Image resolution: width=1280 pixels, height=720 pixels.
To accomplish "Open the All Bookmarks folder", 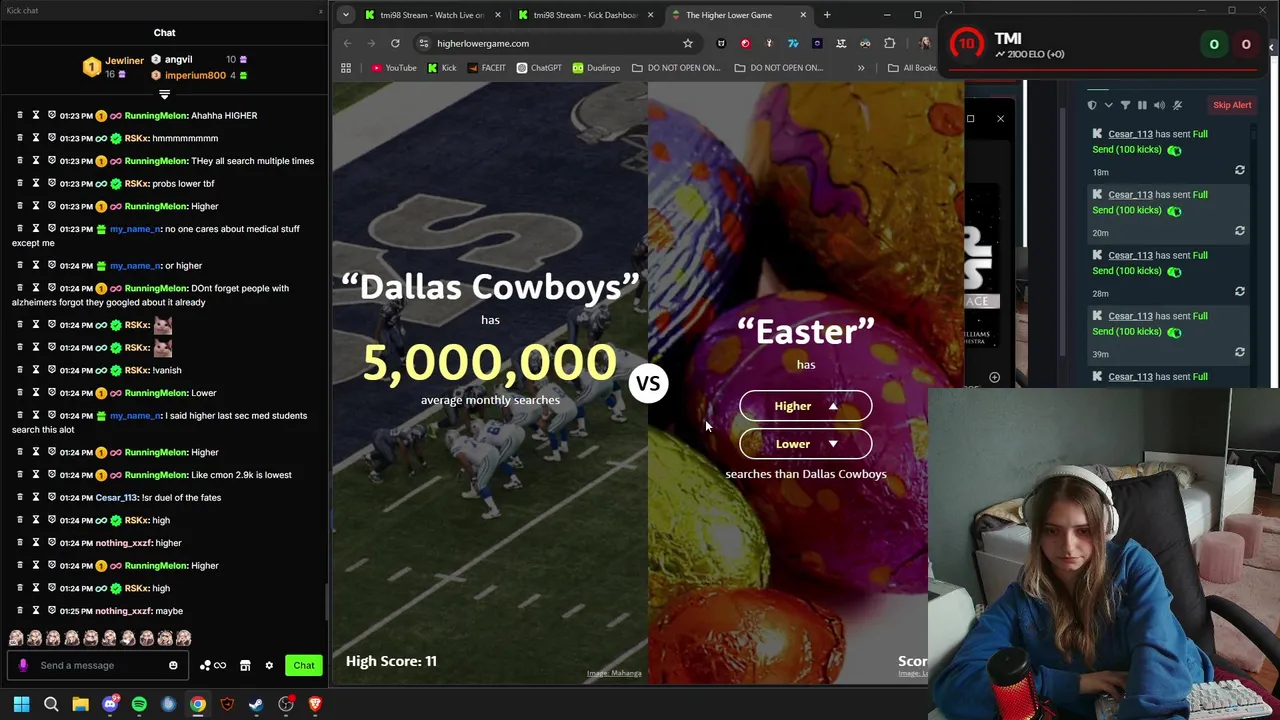I will (912, 68).
